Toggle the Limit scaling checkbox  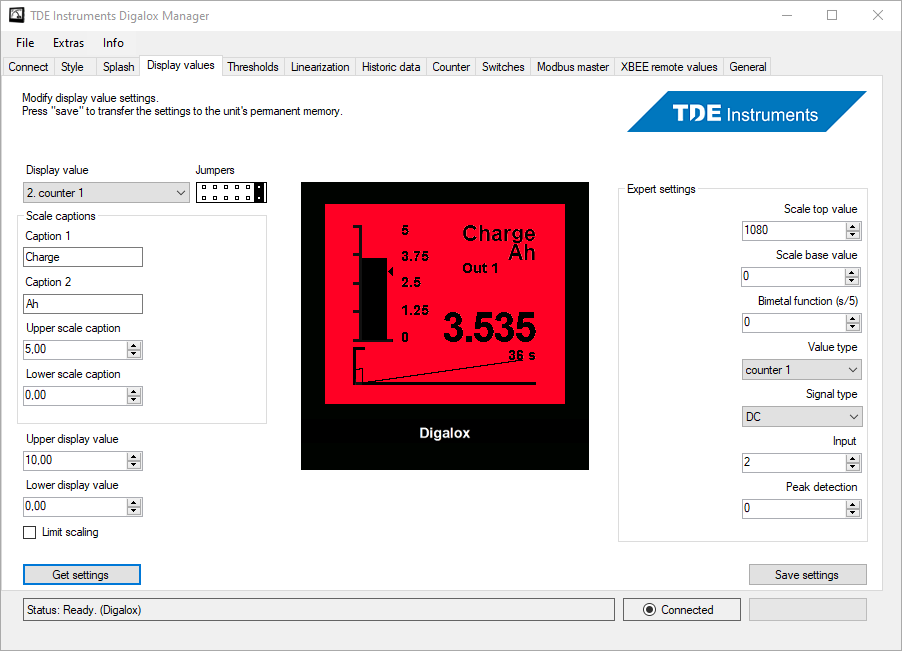pyautogui.click(x=29, y=533)
